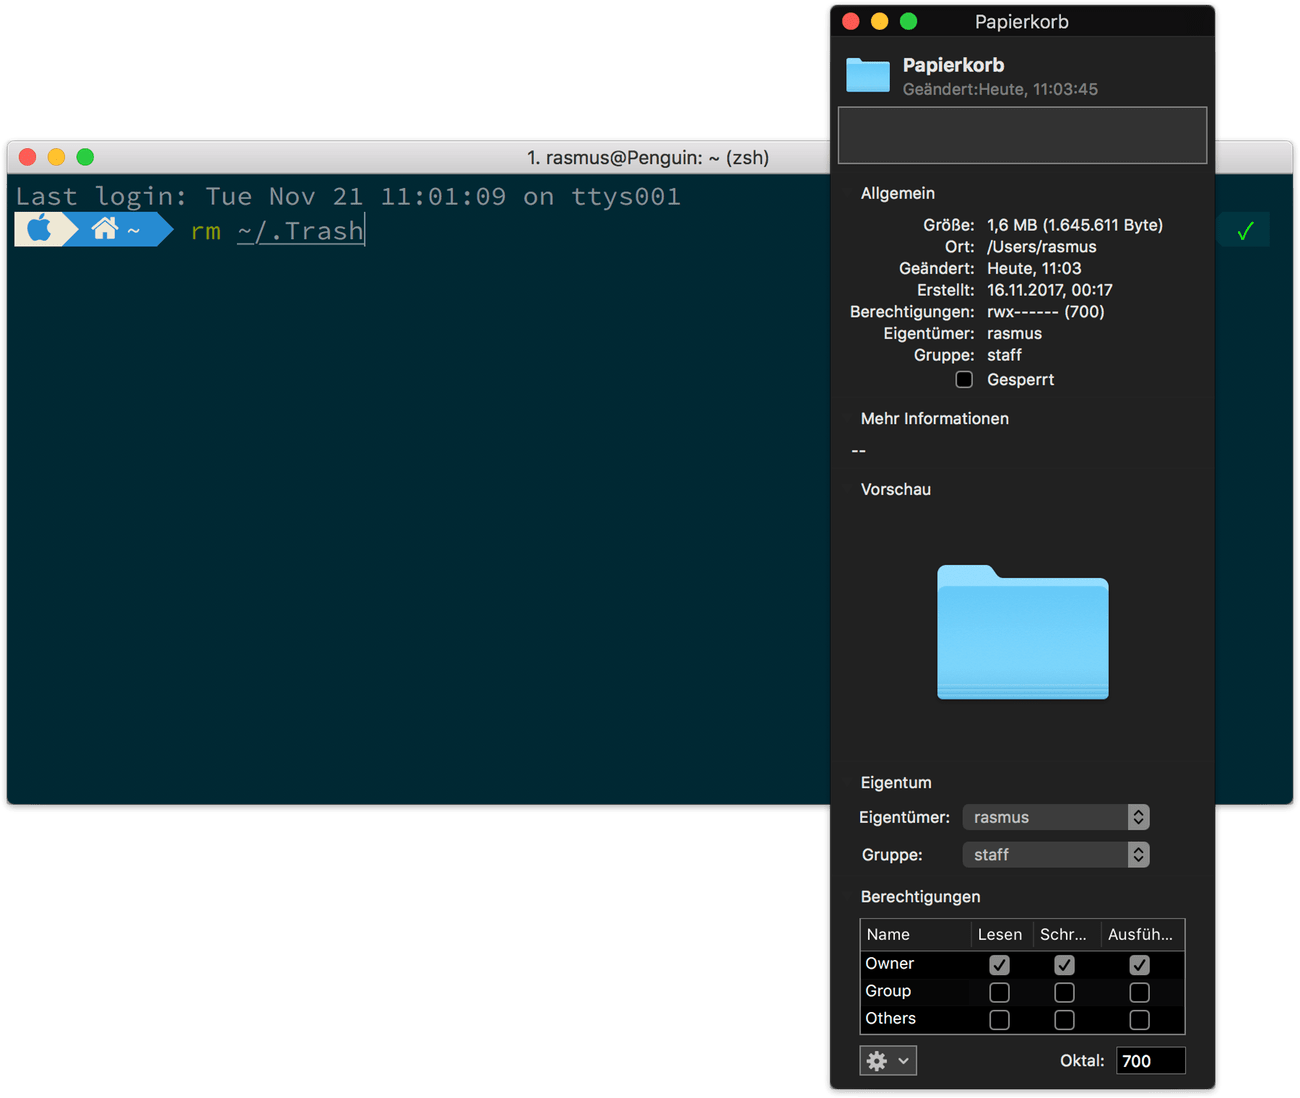Minimize the Papierkorb info window
The image size is (1300, 1098).
pos(880,21)
